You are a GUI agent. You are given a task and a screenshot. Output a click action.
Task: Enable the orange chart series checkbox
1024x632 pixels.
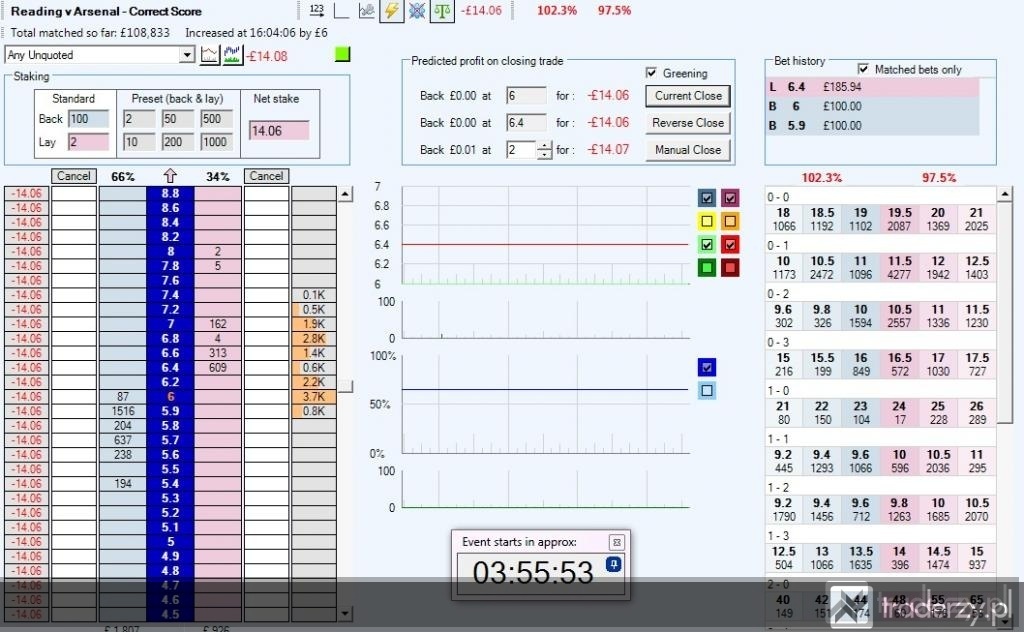click(730, 221)
